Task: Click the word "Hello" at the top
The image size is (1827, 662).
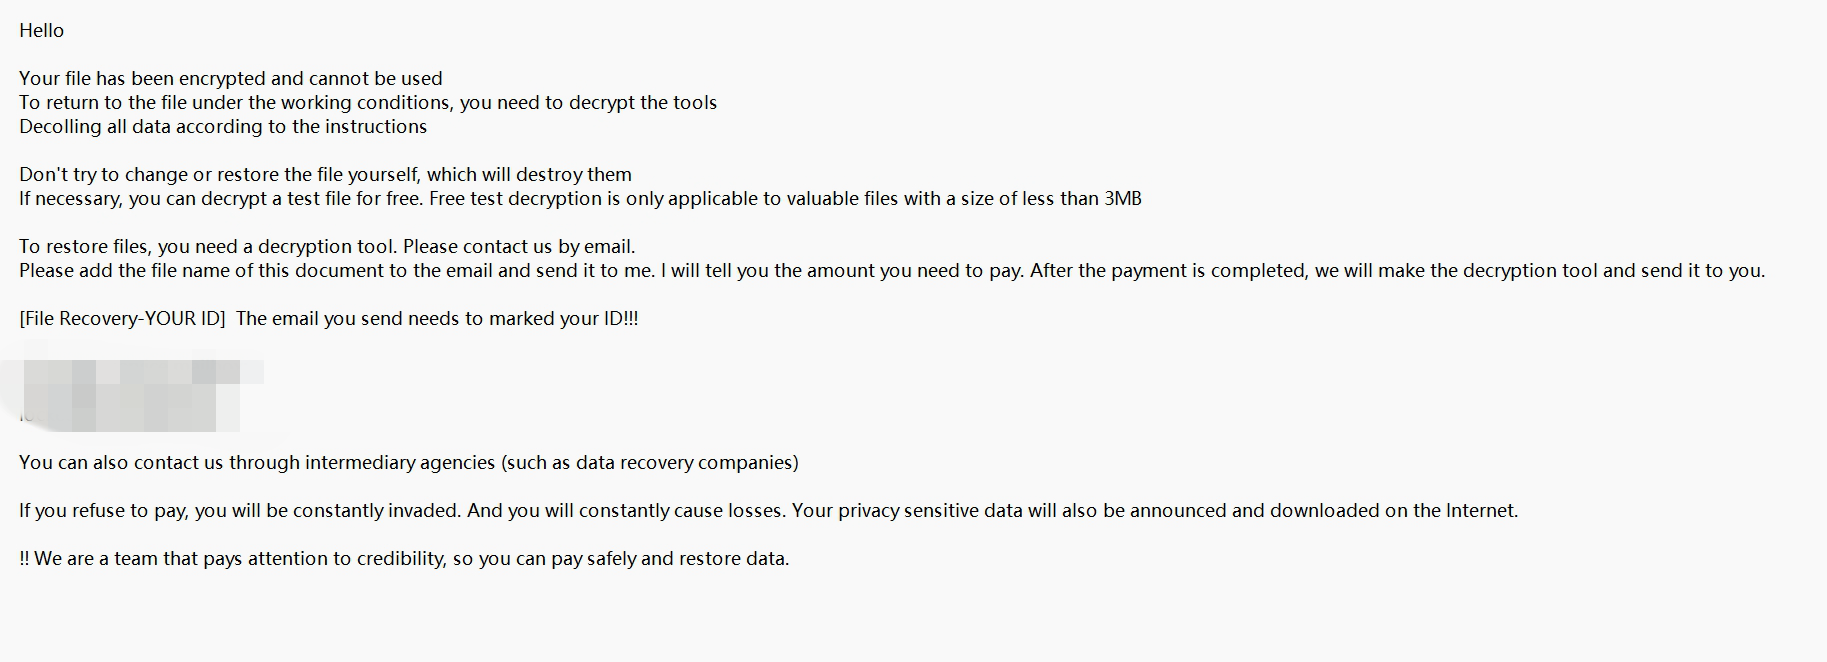Action: coord(41,31)
